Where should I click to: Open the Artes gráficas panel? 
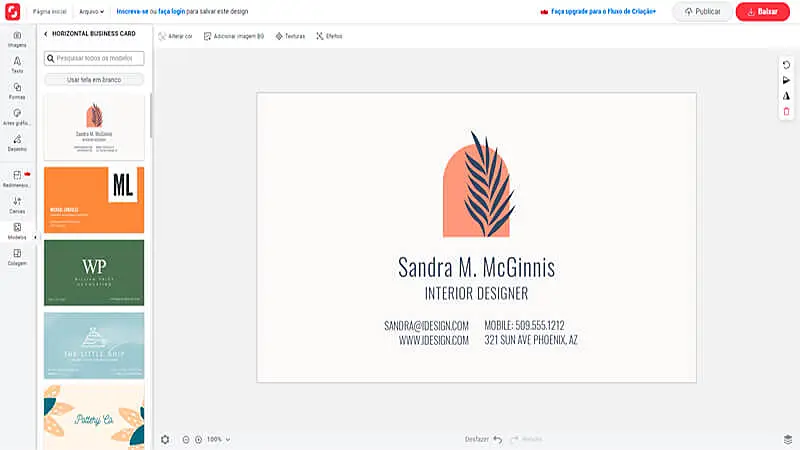(17, 117)
